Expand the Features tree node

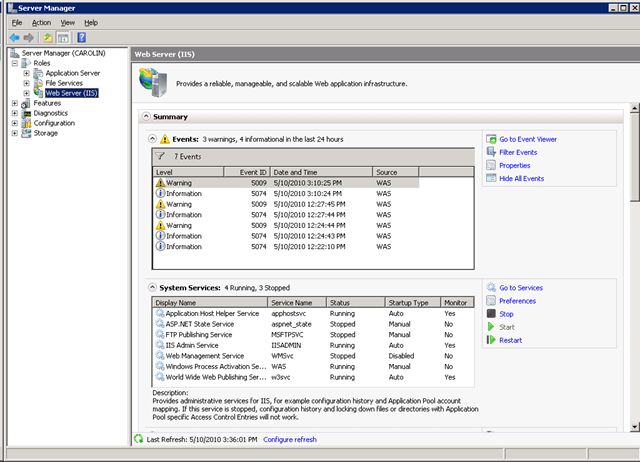pos(15,103)
